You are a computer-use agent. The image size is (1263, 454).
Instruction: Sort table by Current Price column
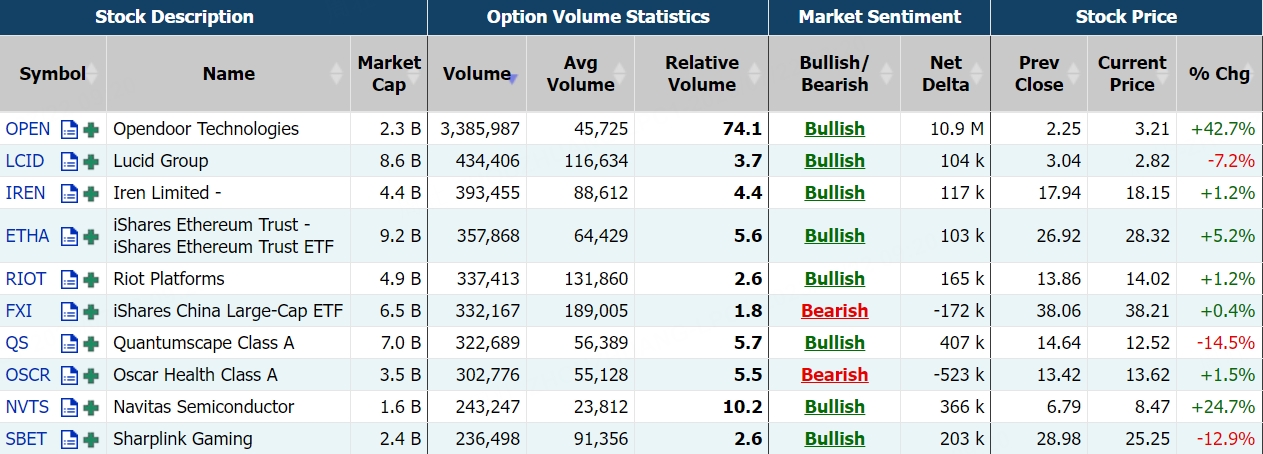coord(1132,74)
